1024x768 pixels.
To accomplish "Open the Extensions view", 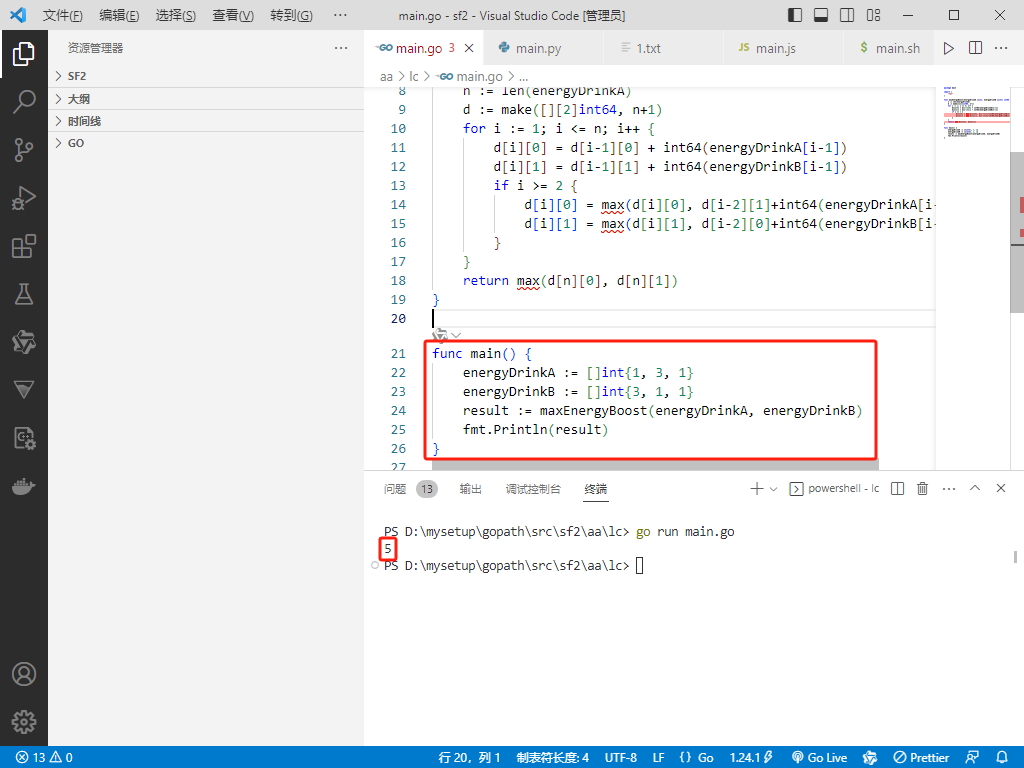I will pos(24,246).
